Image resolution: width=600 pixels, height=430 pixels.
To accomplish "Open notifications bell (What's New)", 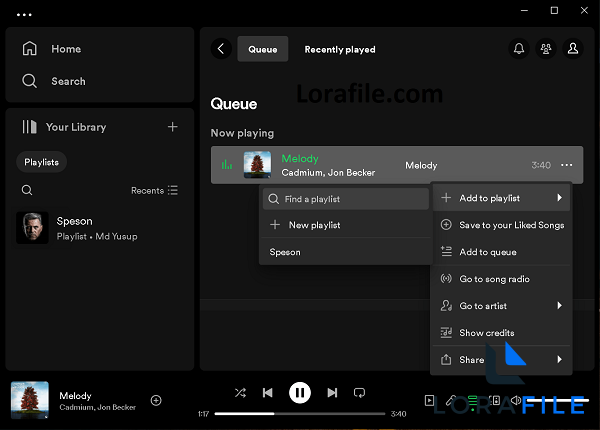I will 519,49.
